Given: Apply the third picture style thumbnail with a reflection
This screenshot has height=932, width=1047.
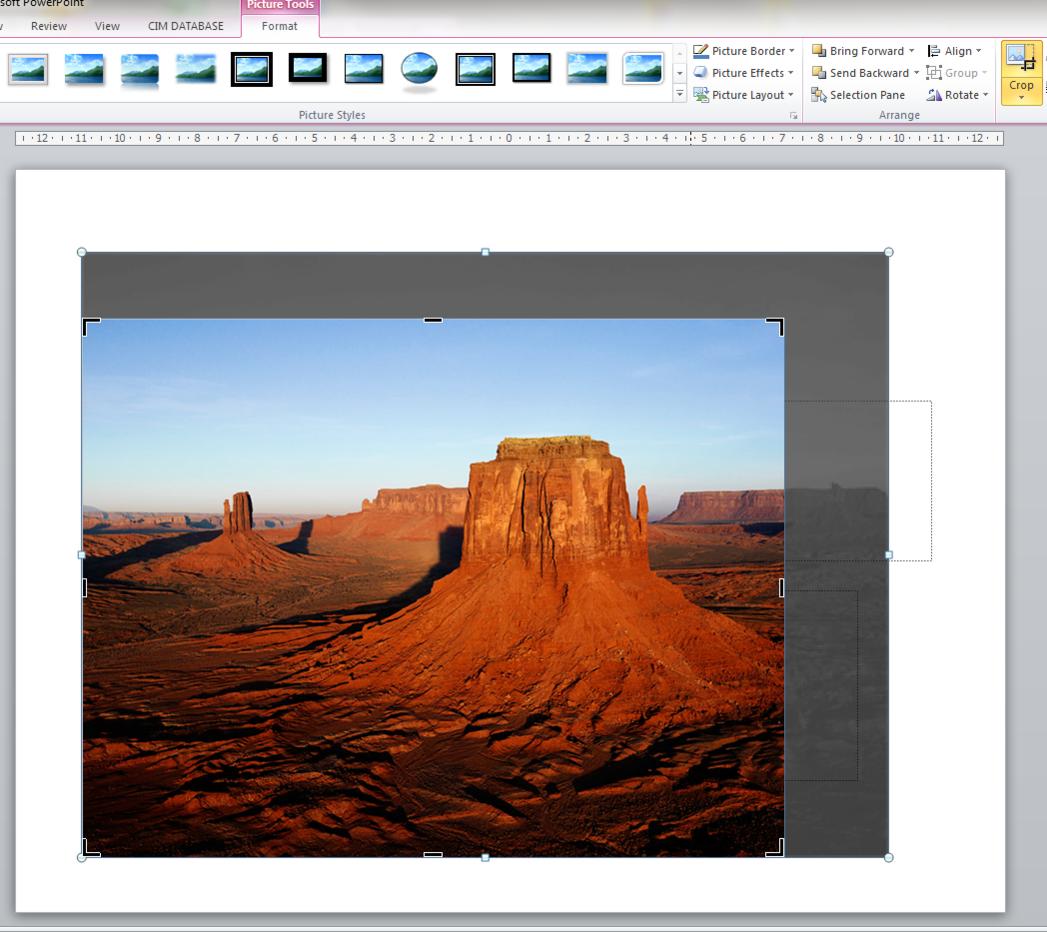Looking at the screenshot, I should pyautogui.click(x=140, y=69).
